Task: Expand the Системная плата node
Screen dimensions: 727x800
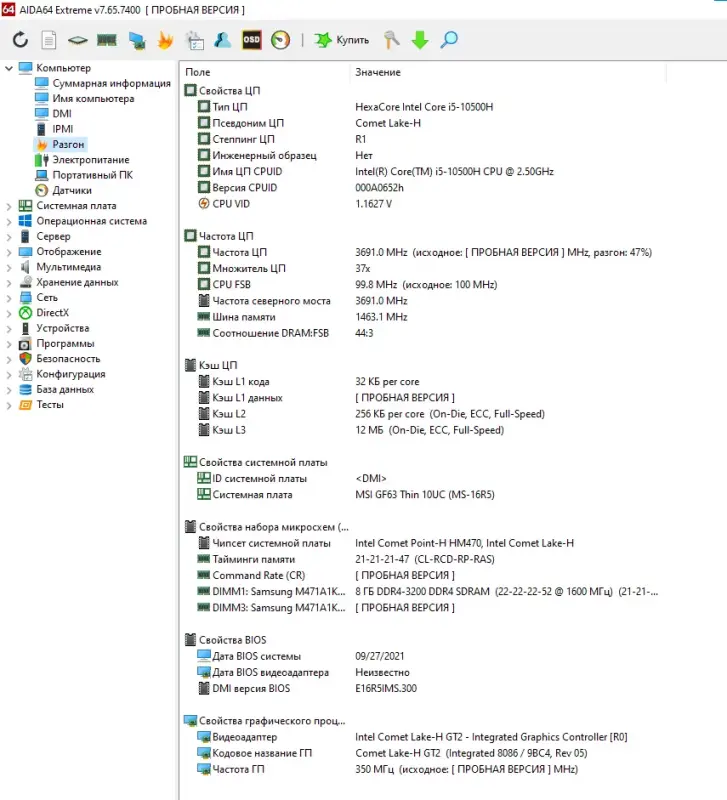Action: [9, 206]
